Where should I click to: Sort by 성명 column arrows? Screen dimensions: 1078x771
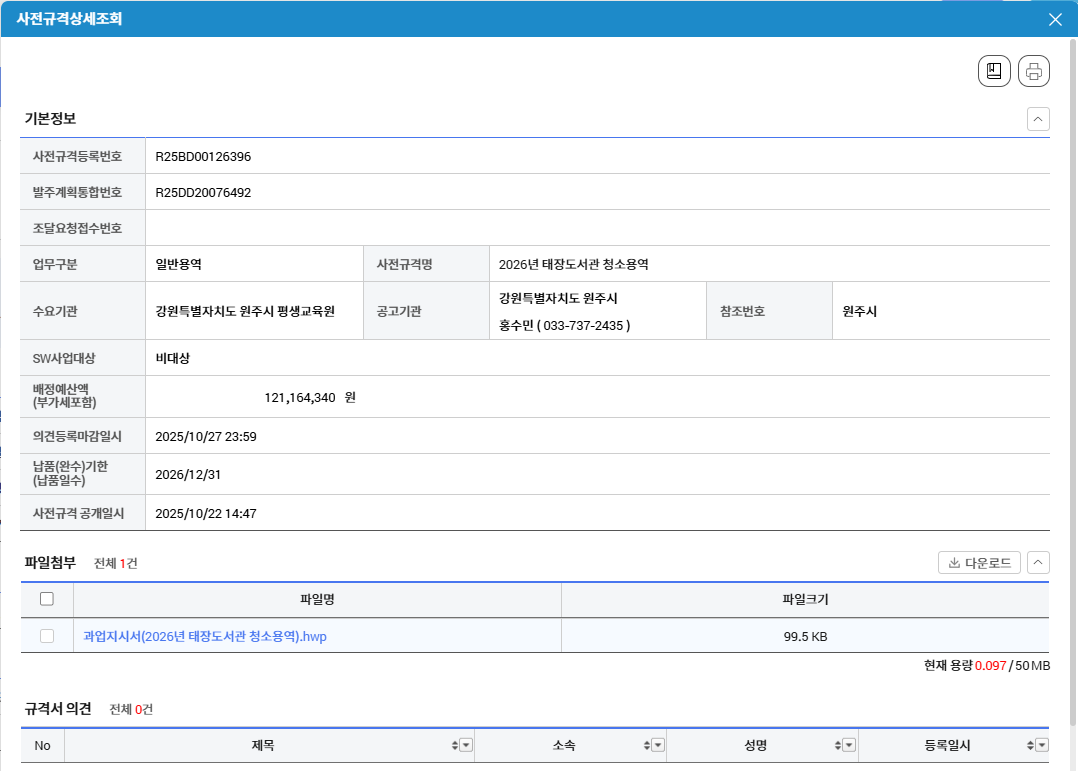tap(837, 746)
